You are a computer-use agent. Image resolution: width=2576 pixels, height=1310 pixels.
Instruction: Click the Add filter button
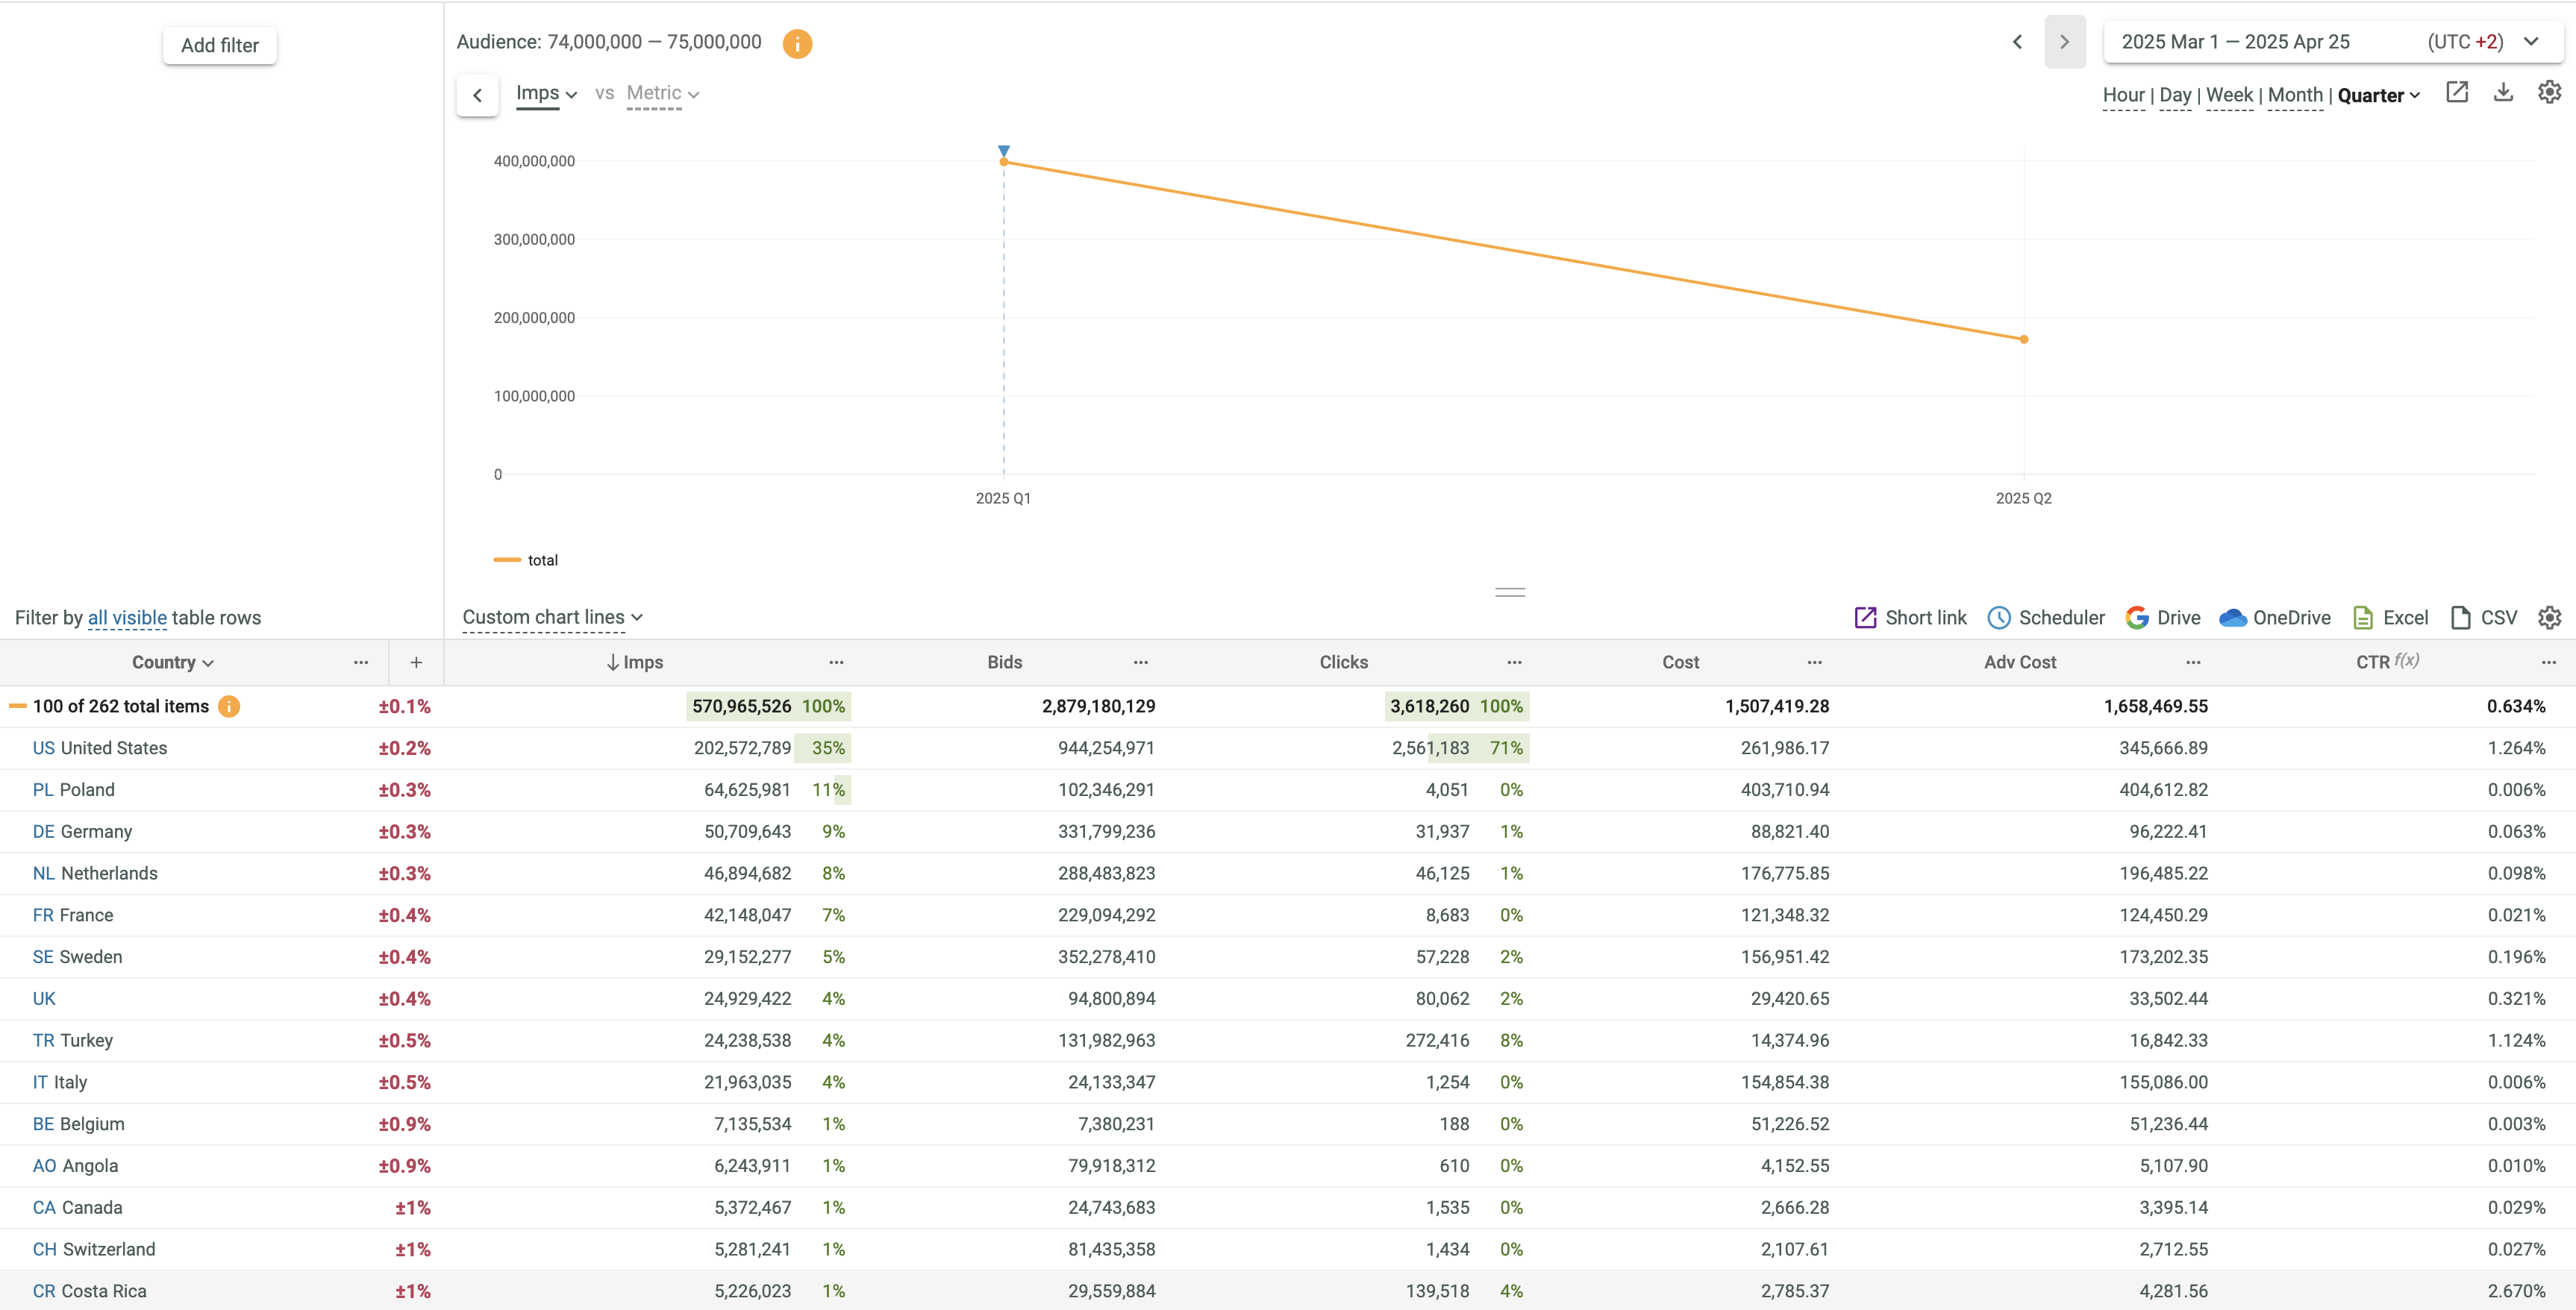click(x=220, y=45)
